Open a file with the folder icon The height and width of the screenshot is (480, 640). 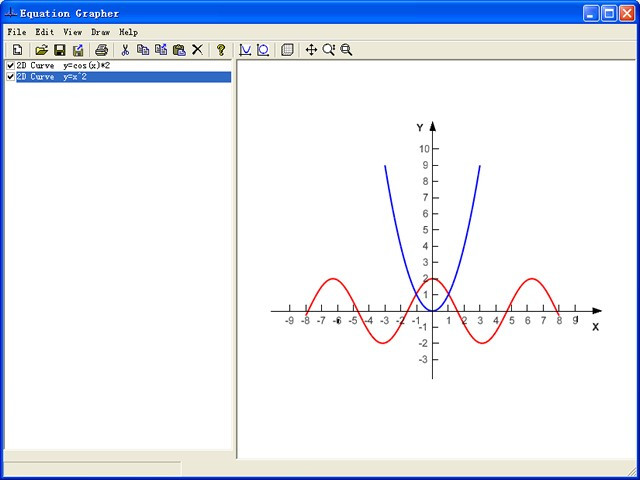41,50
